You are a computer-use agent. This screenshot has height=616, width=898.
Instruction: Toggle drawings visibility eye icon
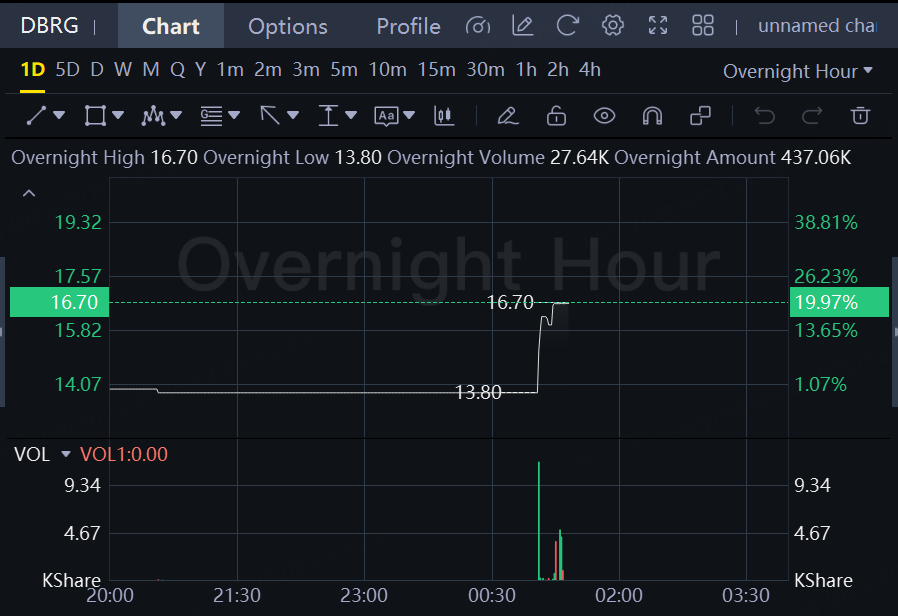point(604,116)
